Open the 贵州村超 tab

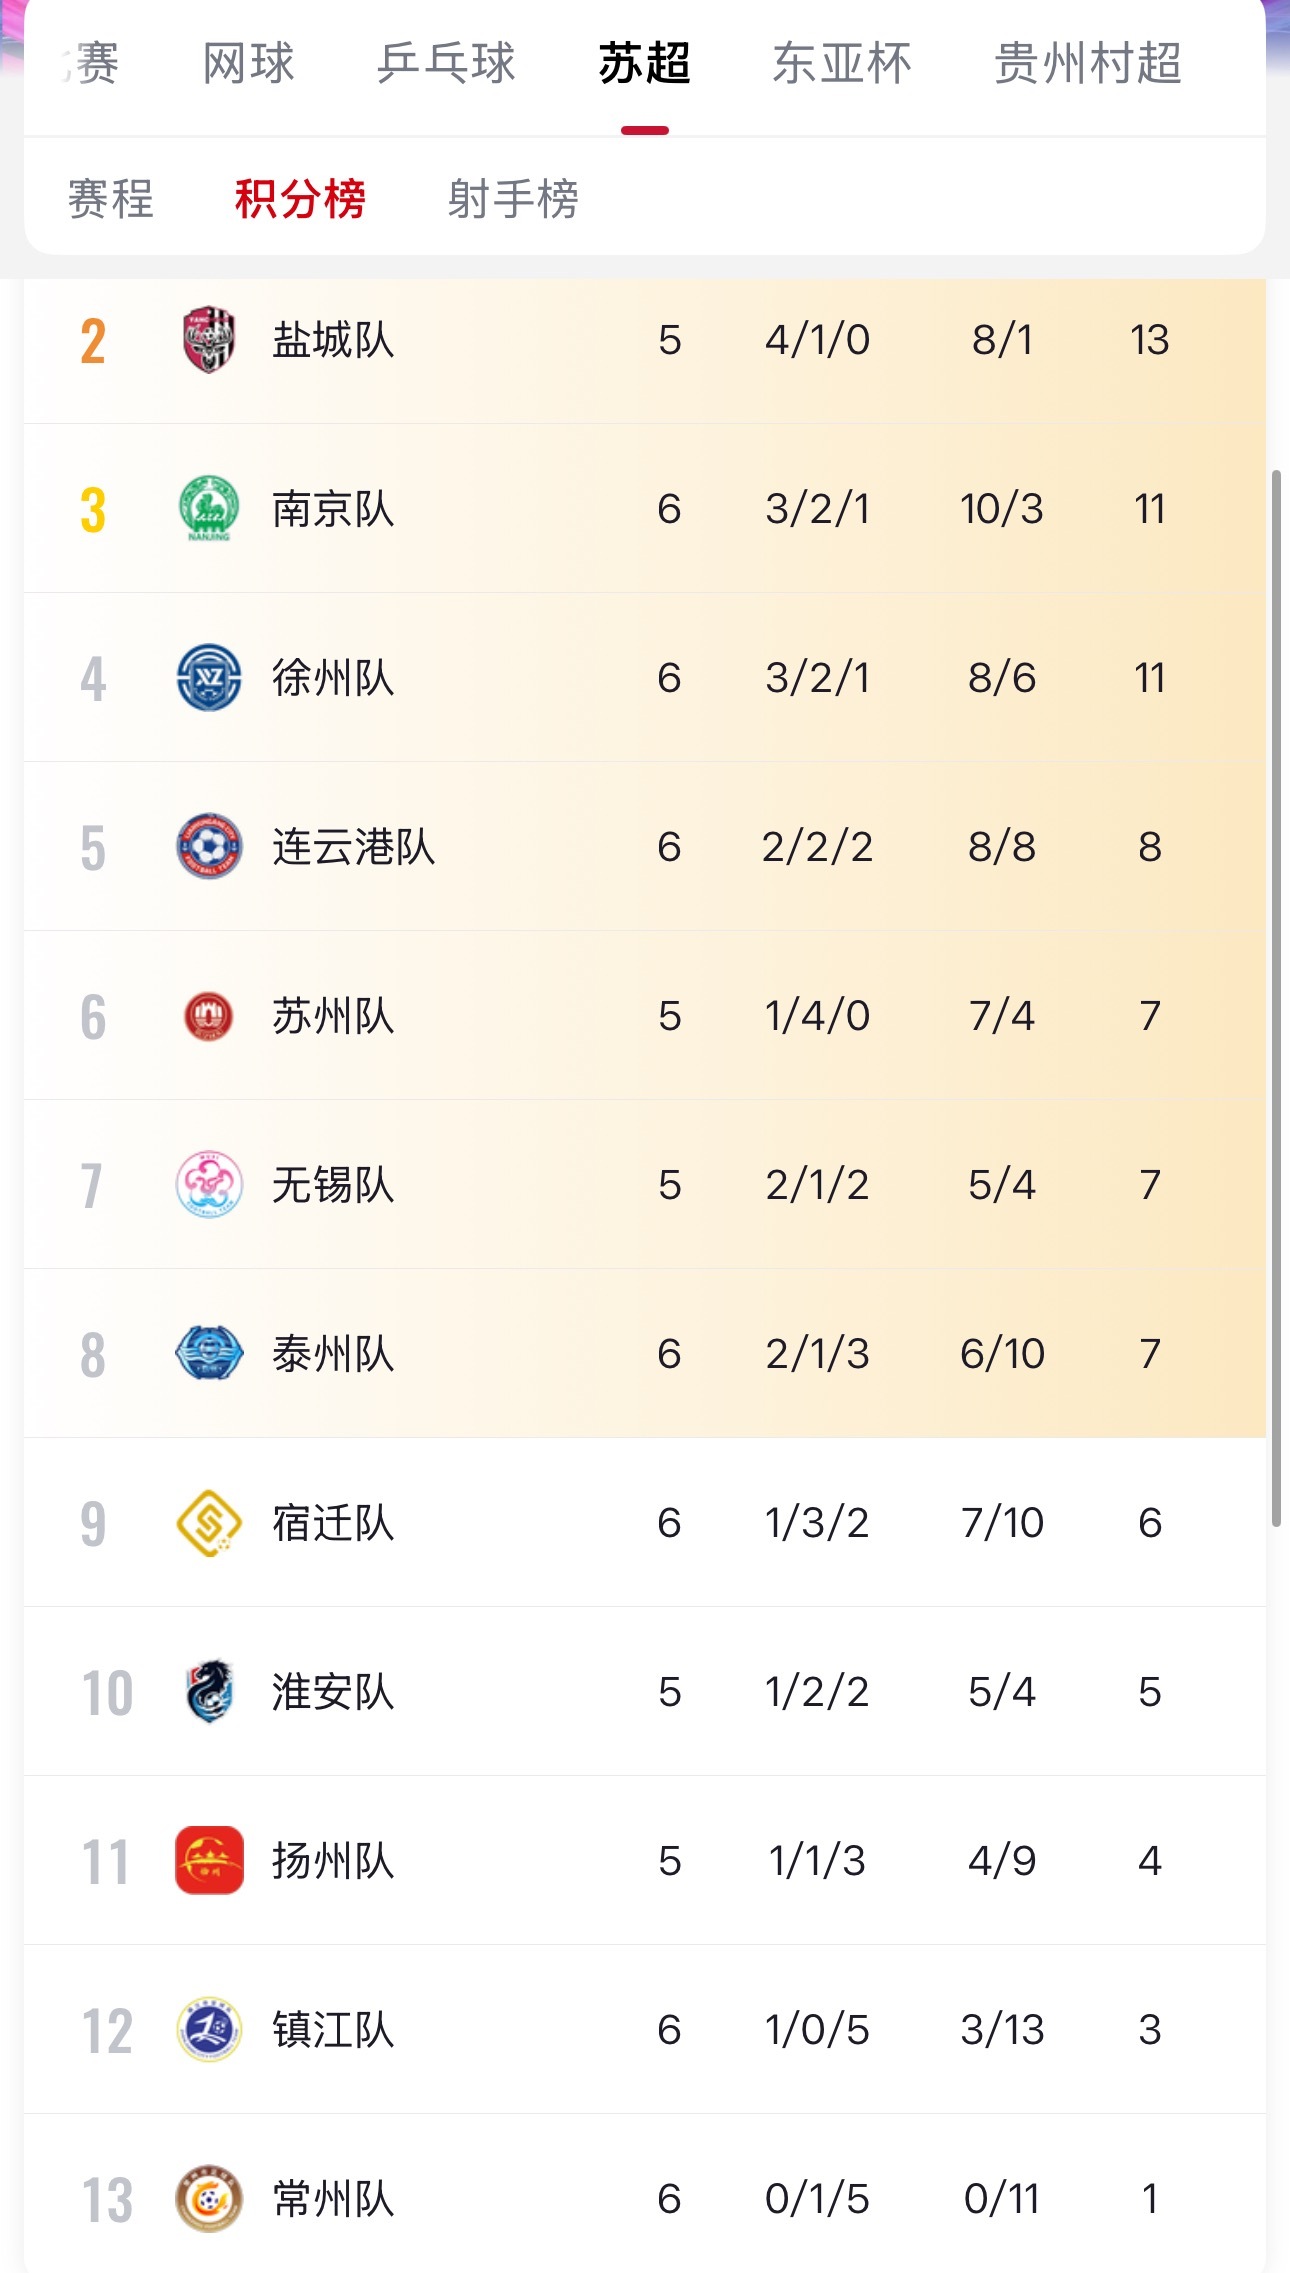pos(1088,63)
